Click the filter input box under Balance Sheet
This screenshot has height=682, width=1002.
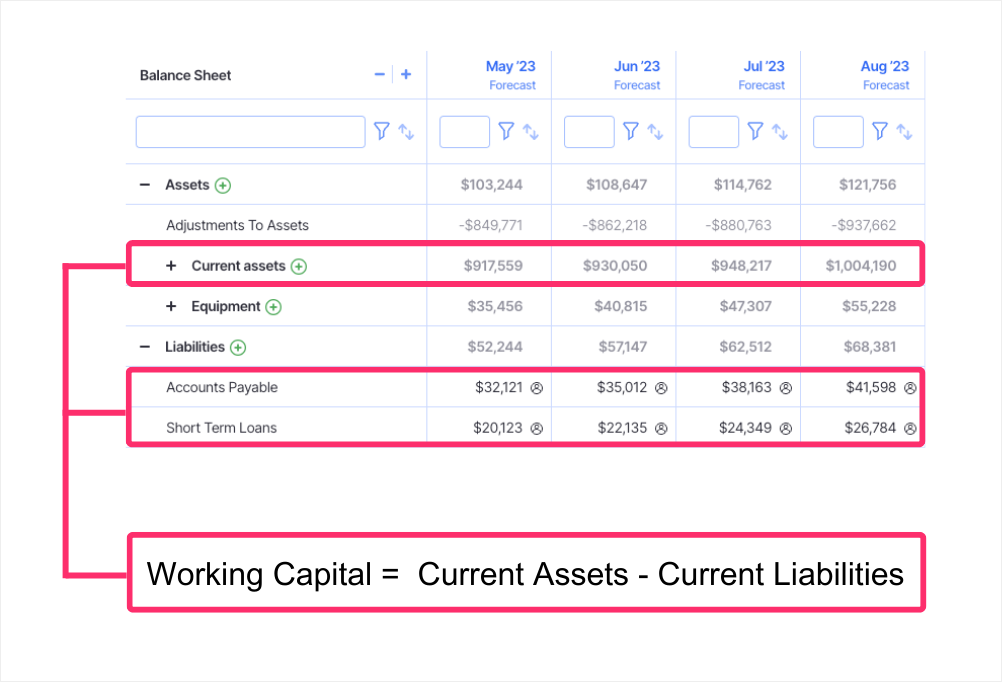(x=250, y=131)
